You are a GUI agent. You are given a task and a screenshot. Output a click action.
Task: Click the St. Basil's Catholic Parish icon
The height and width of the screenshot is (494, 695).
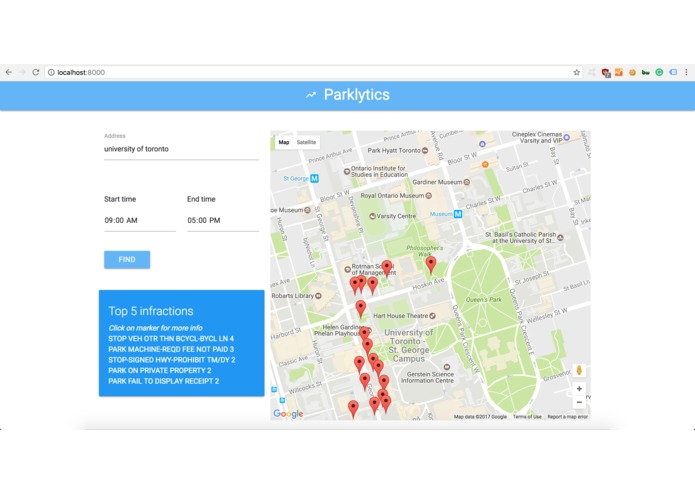point(560,238)
